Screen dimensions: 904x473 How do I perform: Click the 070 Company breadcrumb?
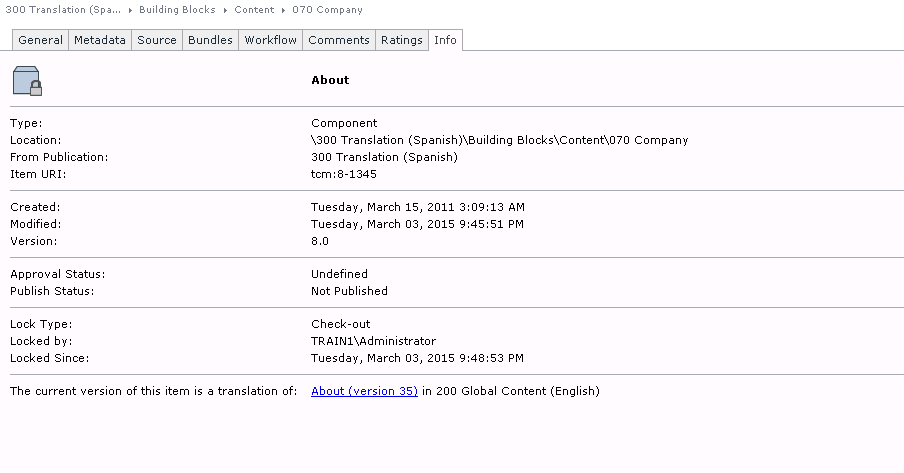click(328, 10)
